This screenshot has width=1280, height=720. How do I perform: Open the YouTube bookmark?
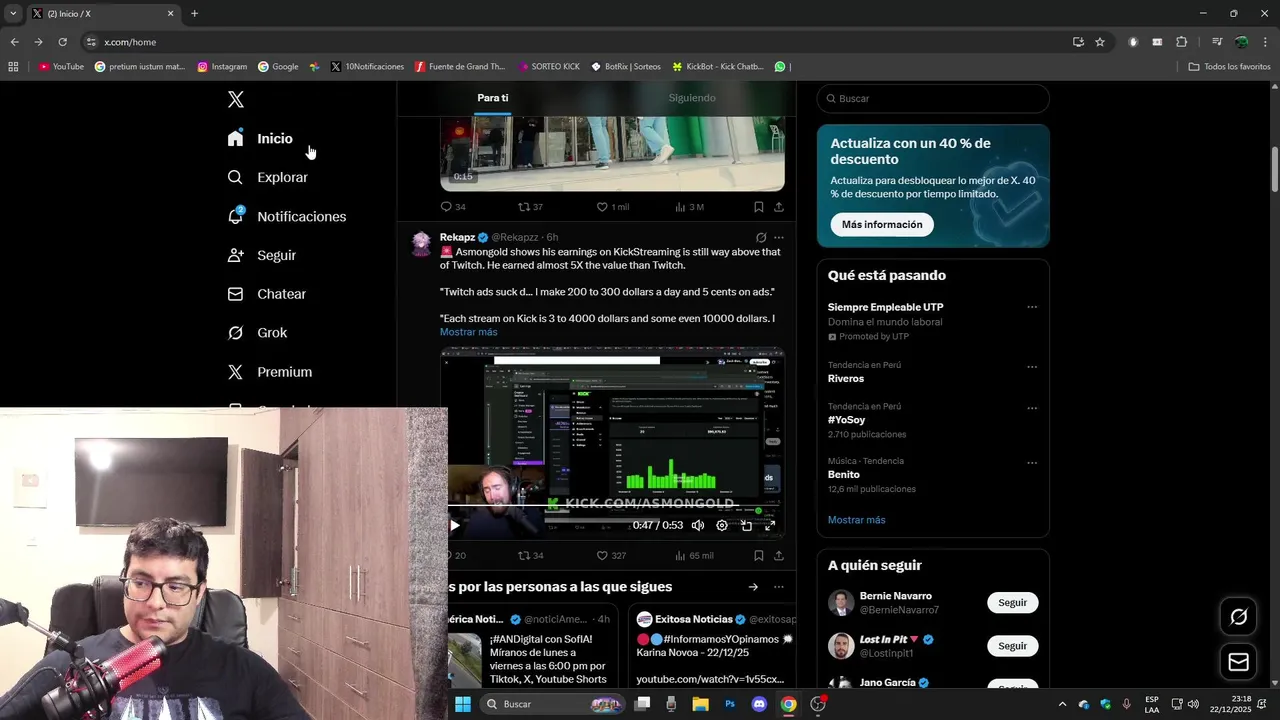(61, 67)
